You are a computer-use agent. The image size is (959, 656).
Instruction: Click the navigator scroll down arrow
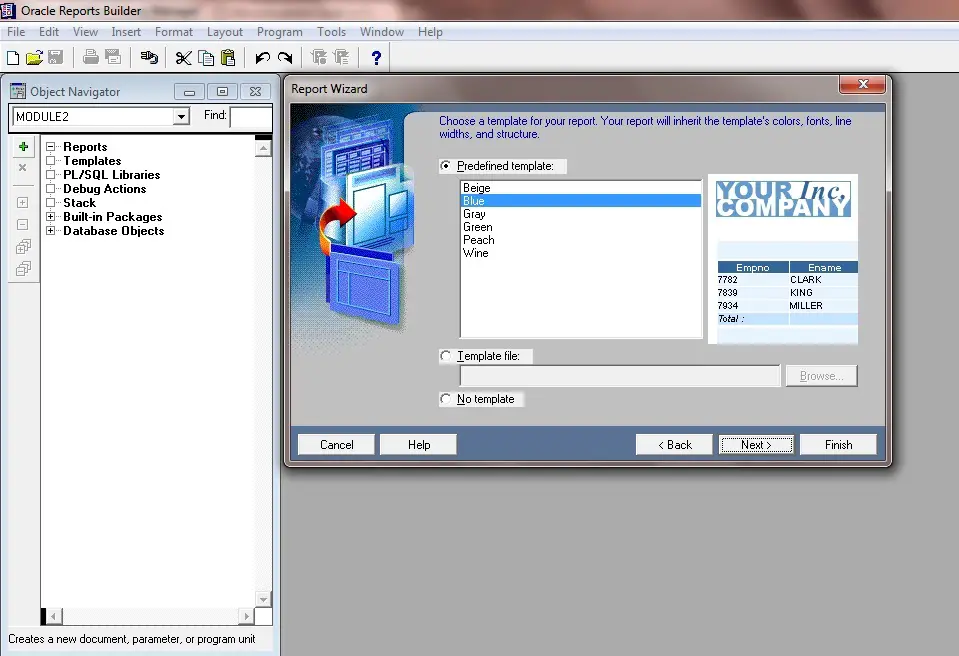pyautogui.click(x=263, y=599)
